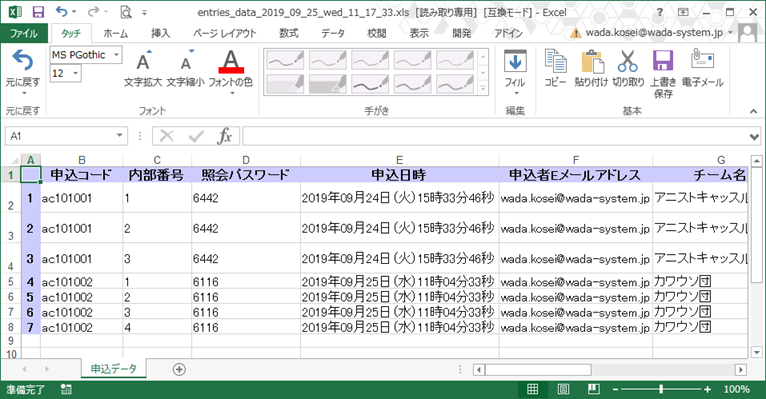The image size is (766, 399).
Task: Click the zoom slider handle
Action: (661, 389)
